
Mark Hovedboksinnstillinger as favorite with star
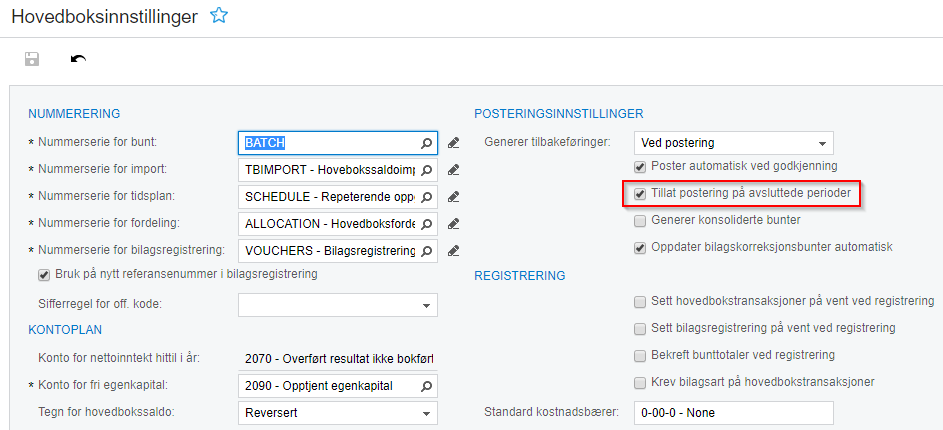(219, 15)
